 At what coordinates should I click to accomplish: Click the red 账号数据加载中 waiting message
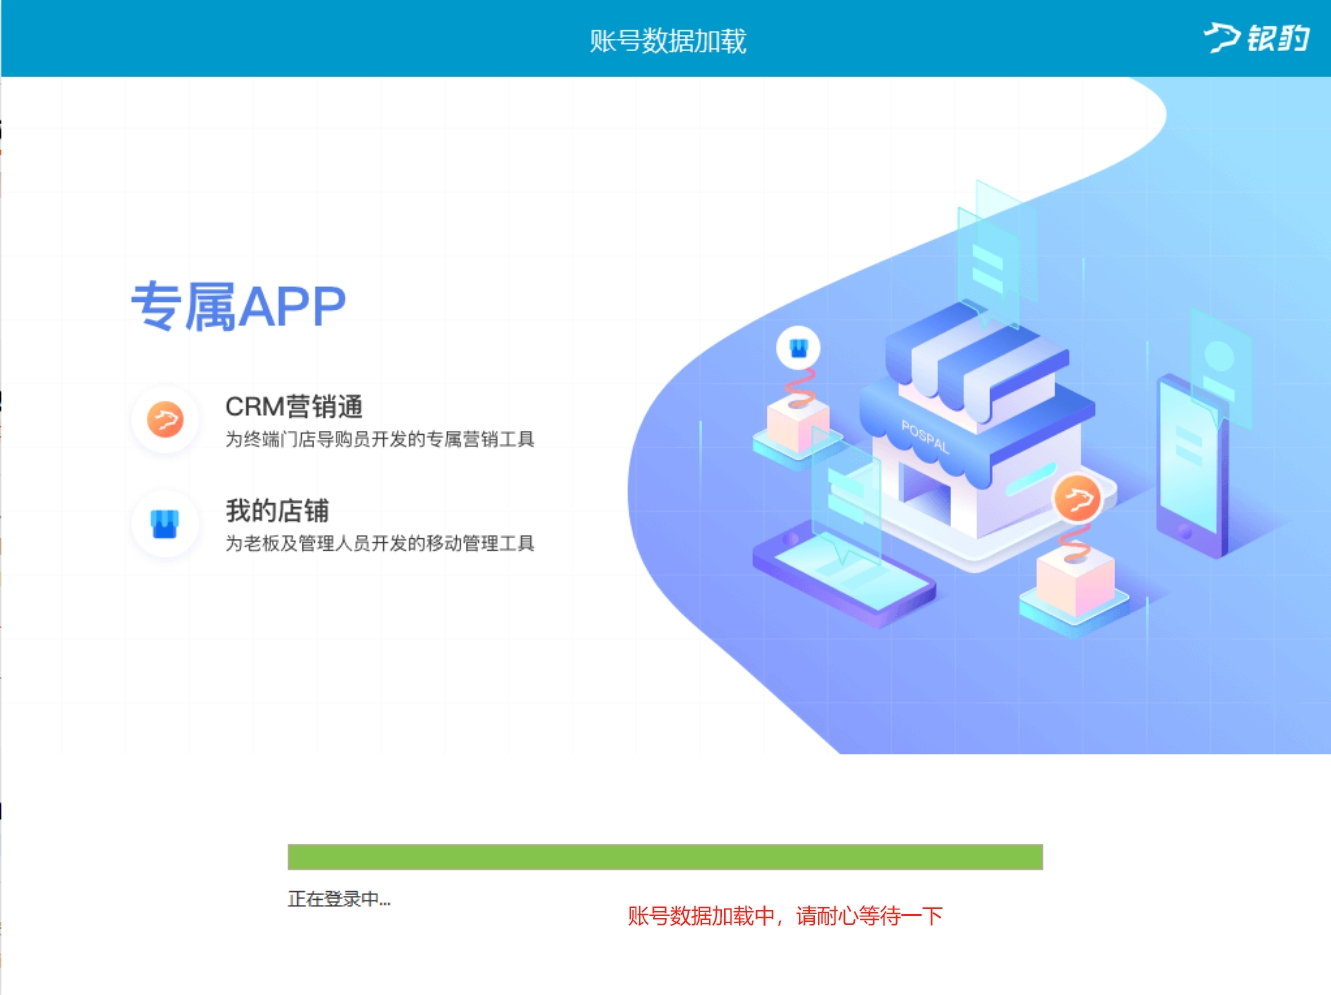[785, 916]
